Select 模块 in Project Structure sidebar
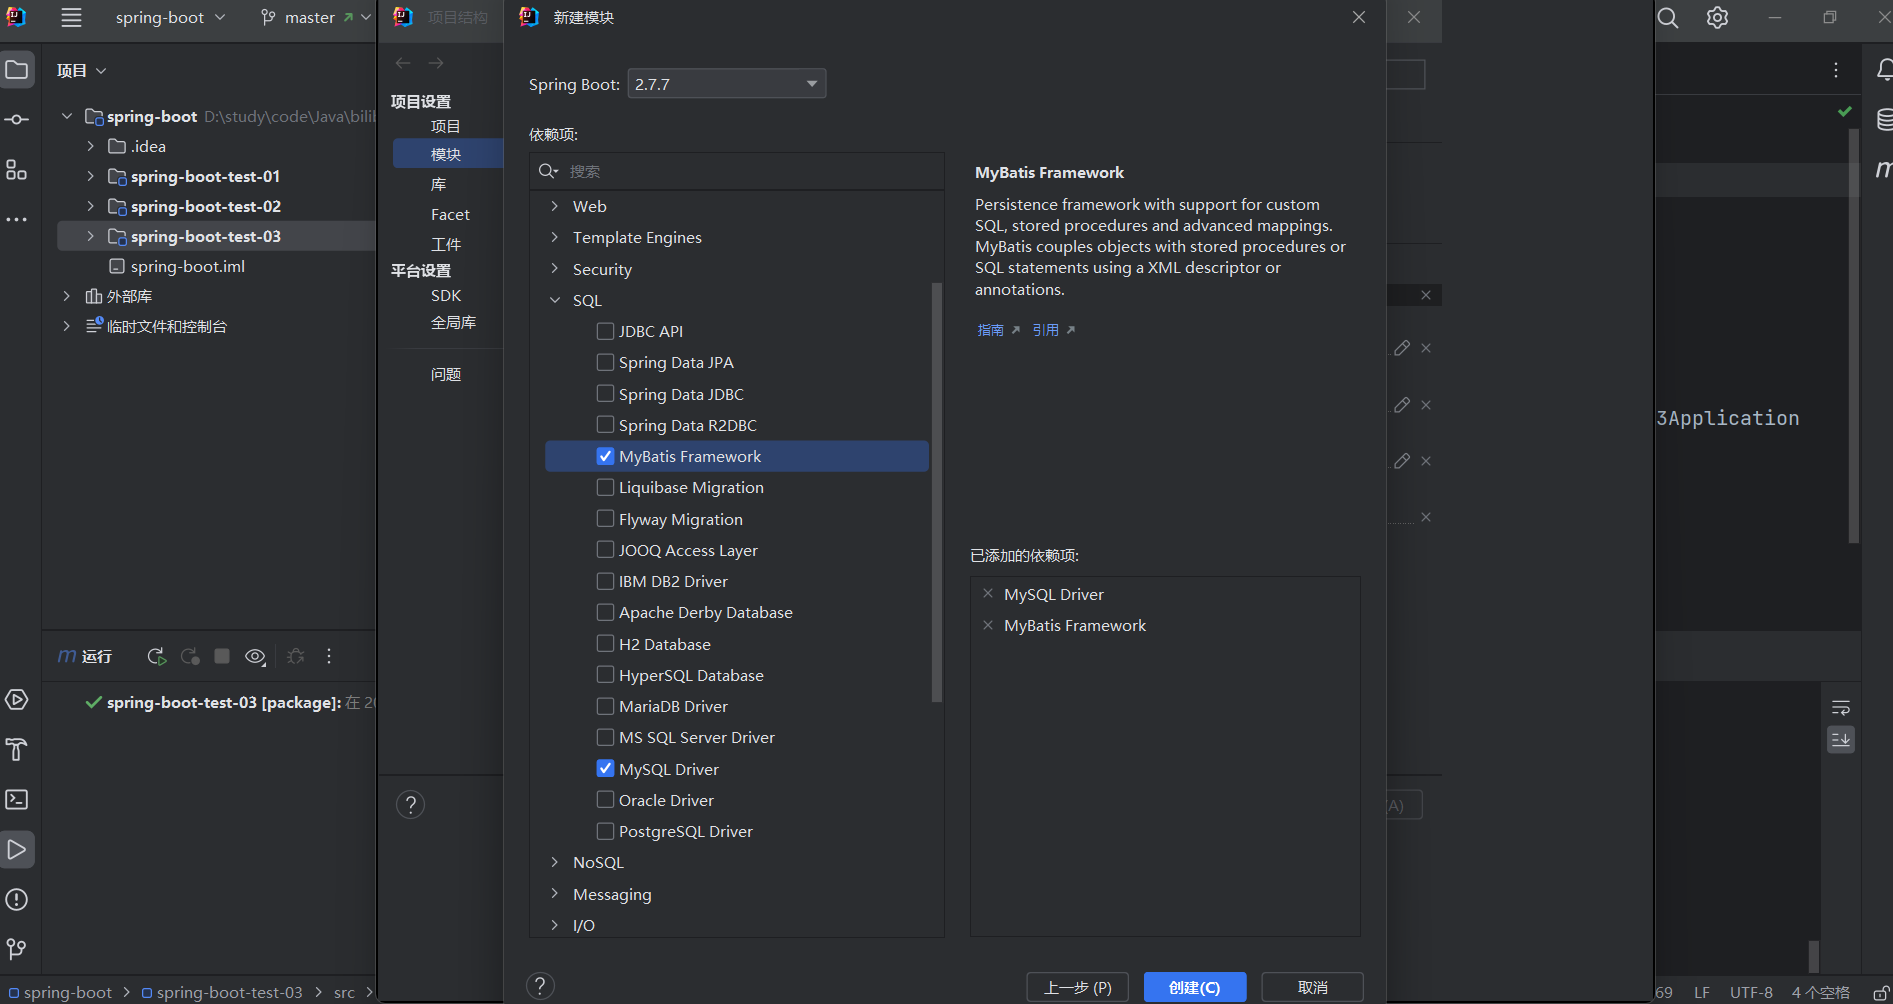1893x1004 pixels. click(x=446, y=154)
